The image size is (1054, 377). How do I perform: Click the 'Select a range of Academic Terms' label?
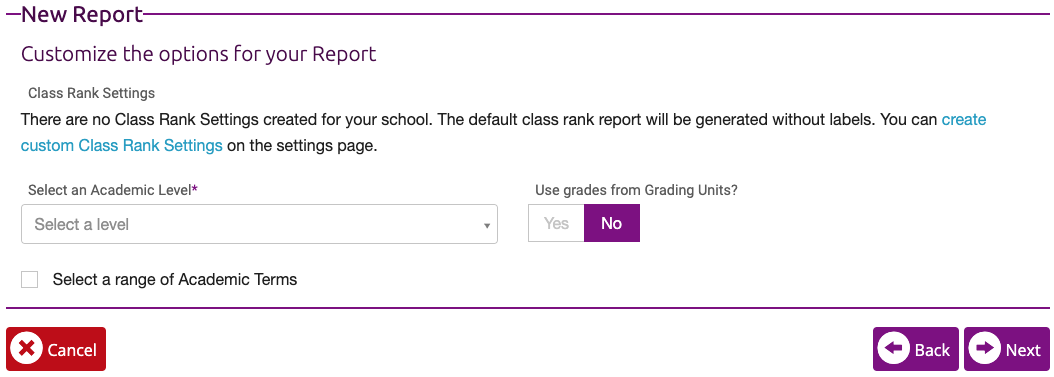point(175,279)
